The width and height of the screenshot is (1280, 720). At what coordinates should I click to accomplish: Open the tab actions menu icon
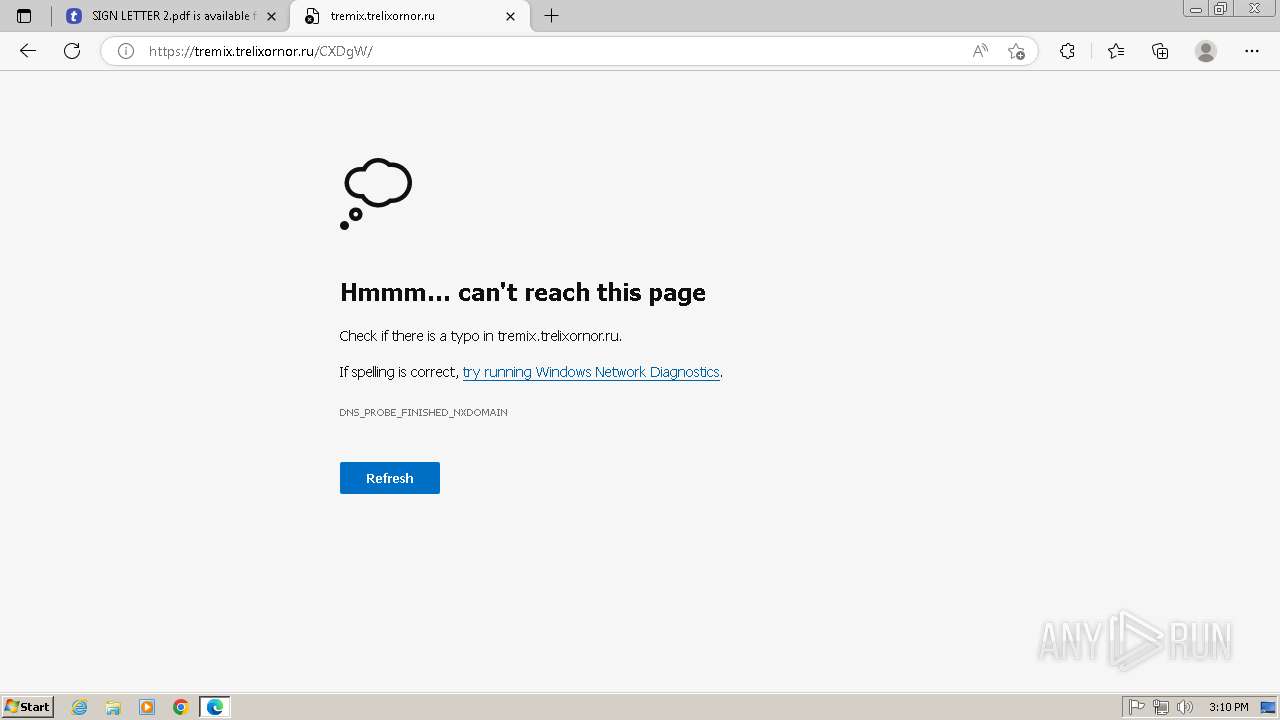(x=24, y=16)
